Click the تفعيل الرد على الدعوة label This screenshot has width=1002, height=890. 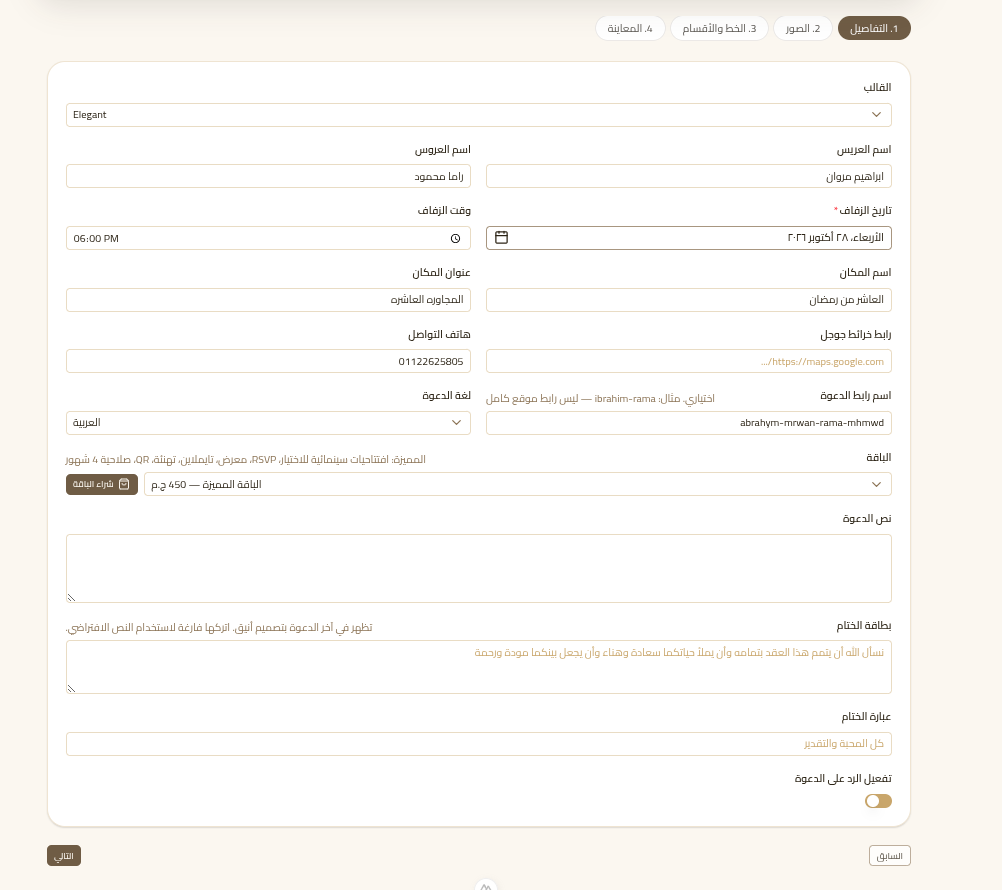tap(843, 778)
